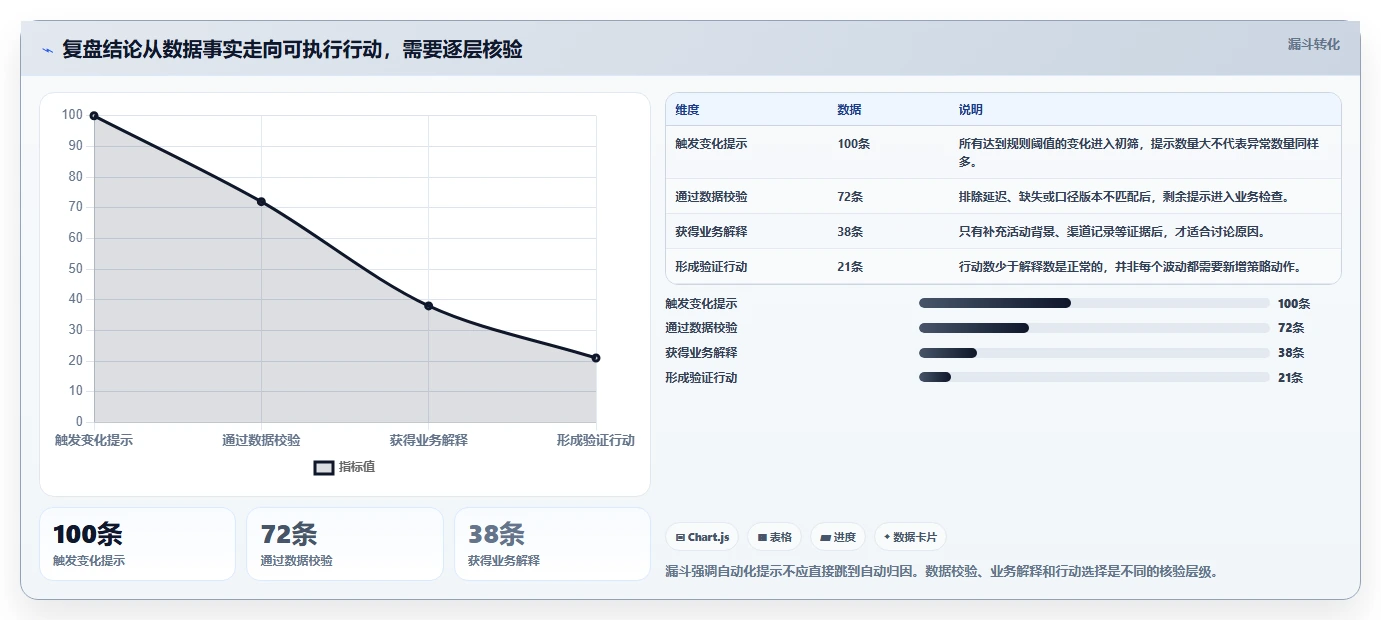
Task: Click the 21条 cell in the table
Action: tap(850, 267)
